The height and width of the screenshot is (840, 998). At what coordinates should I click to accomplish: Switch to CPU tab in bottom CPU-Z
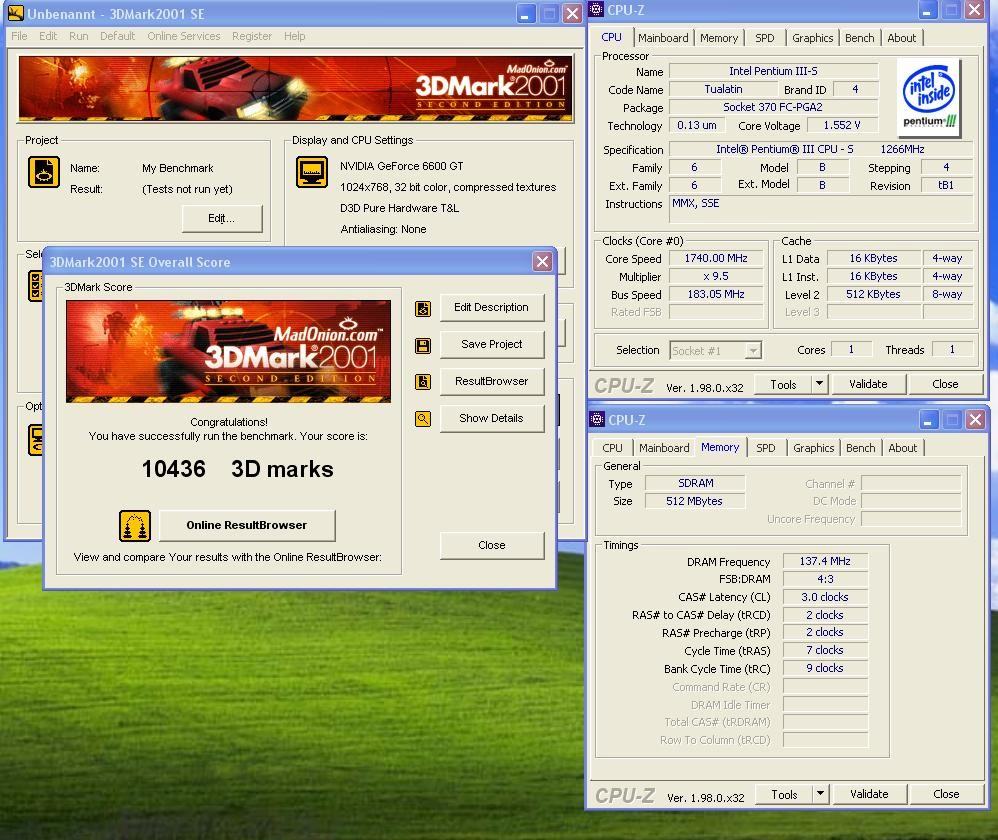pyautogui.click(x=612, y=448)
